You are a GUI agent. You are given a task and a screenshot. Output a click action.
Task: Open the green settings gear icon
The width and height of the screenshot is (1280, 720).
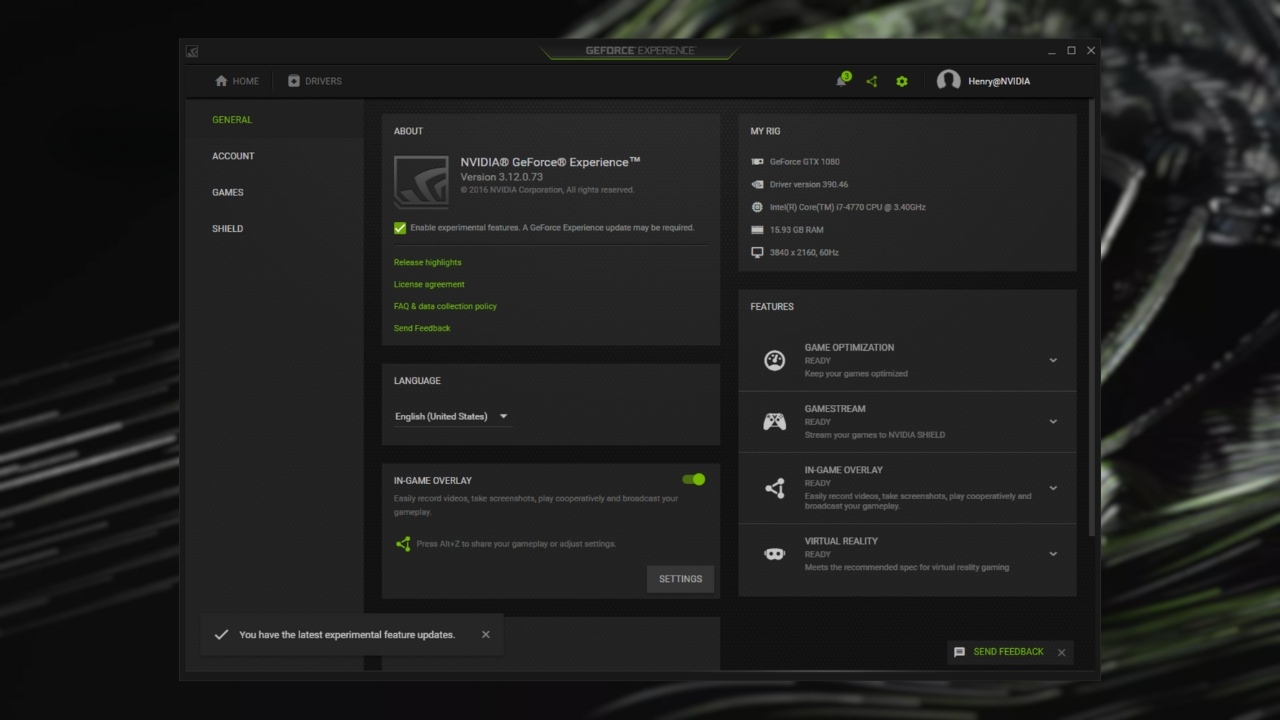tap(902, 81)
